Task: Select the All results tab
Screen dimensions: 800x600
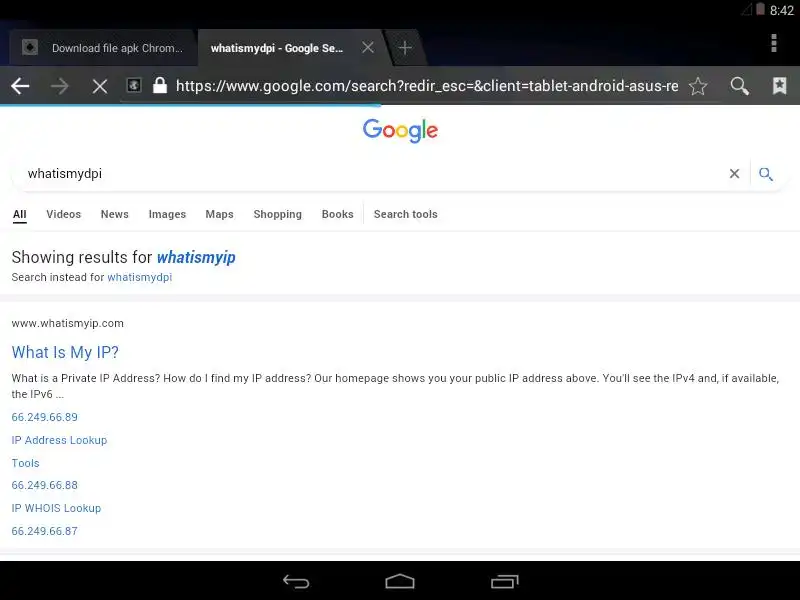Action: 19,214
